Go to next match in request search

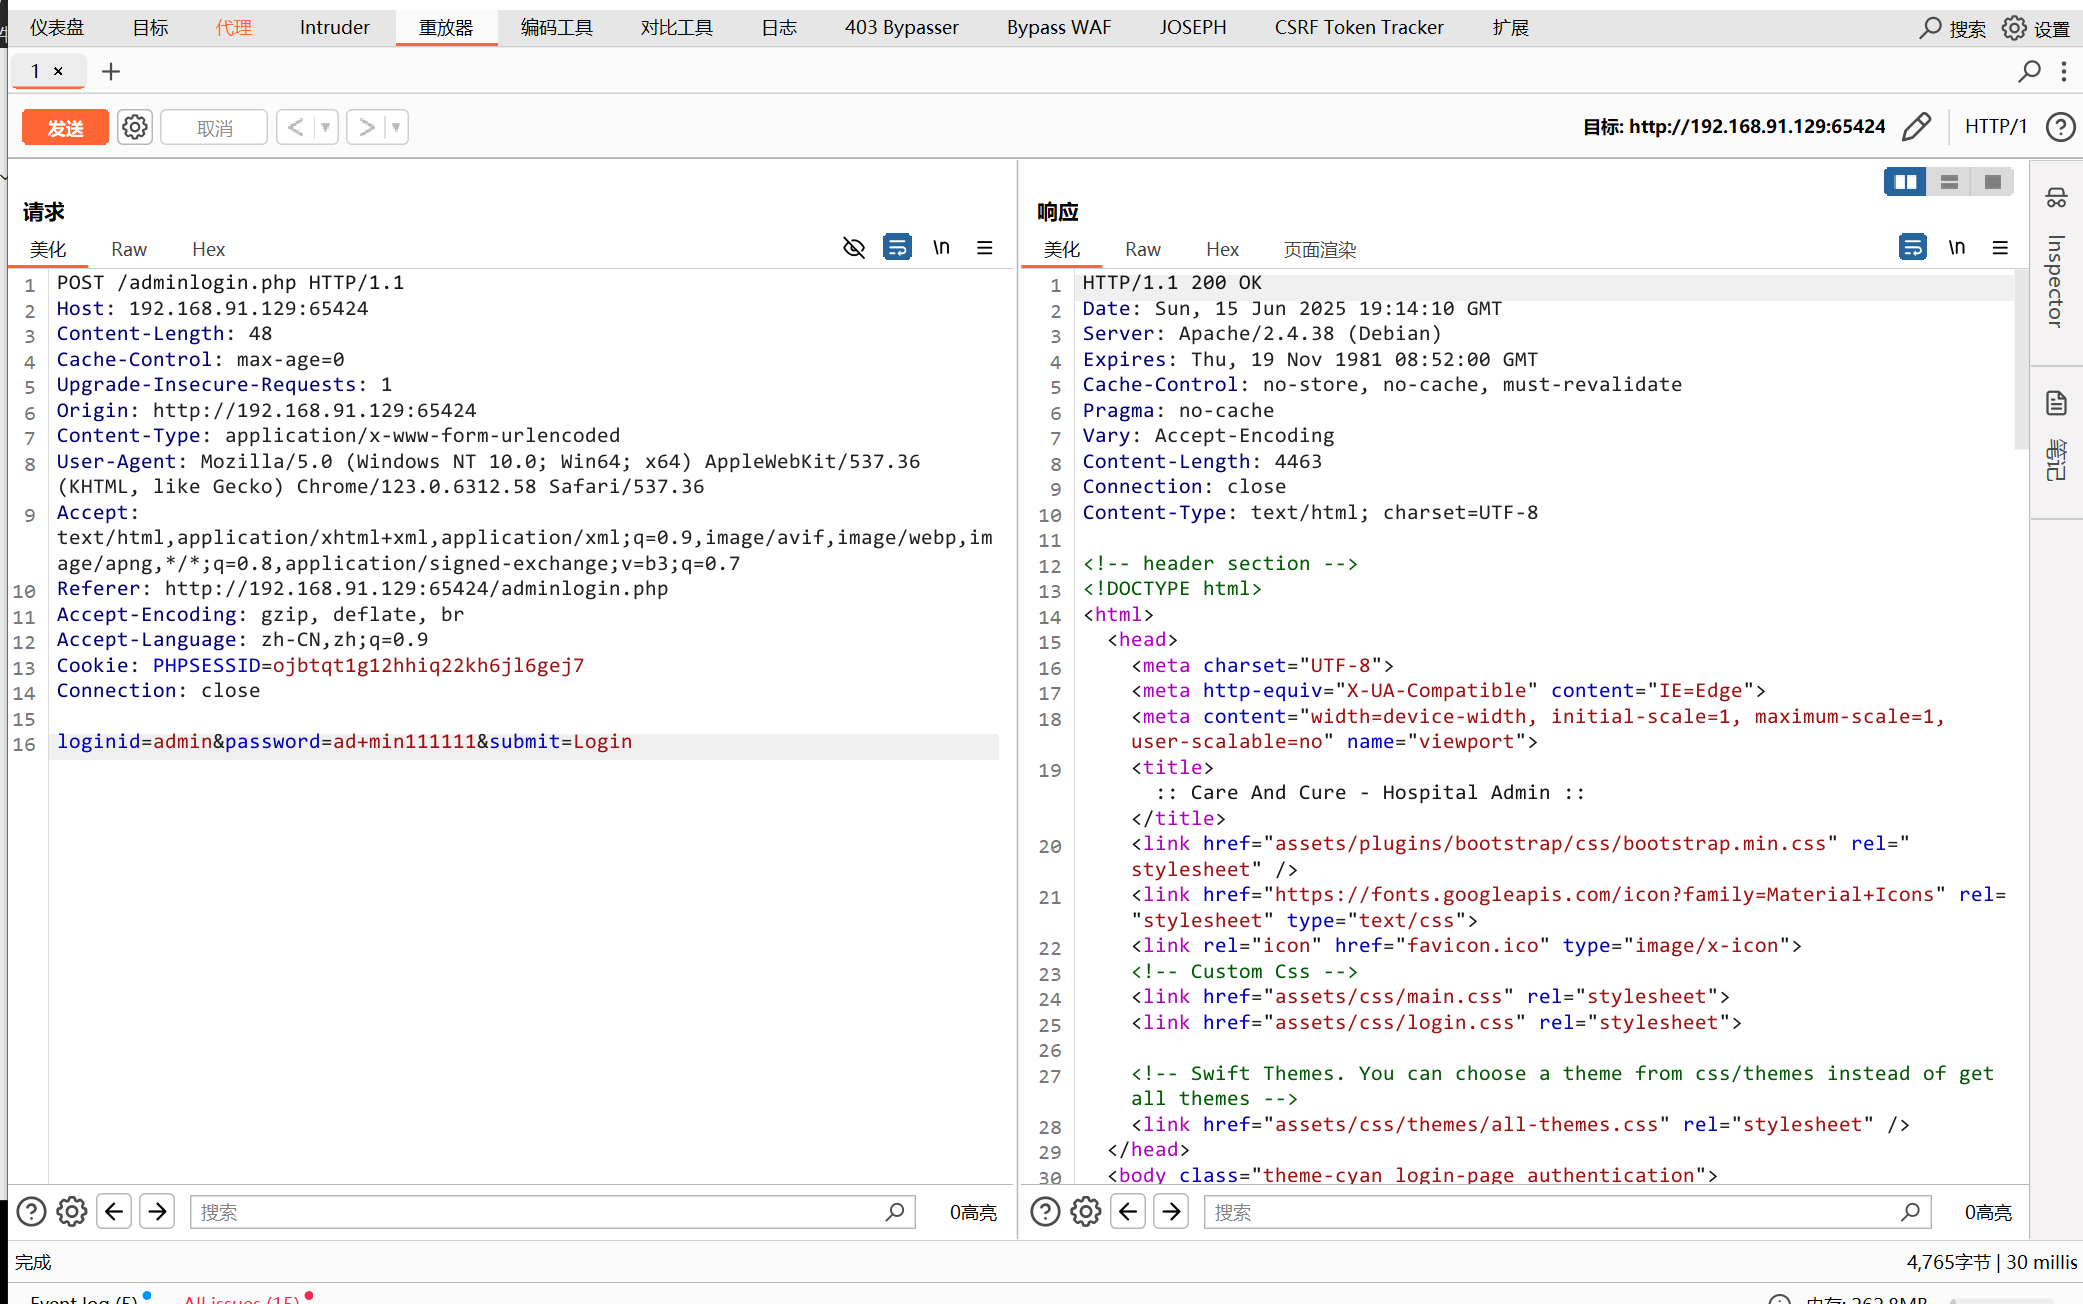(157, 1212)
